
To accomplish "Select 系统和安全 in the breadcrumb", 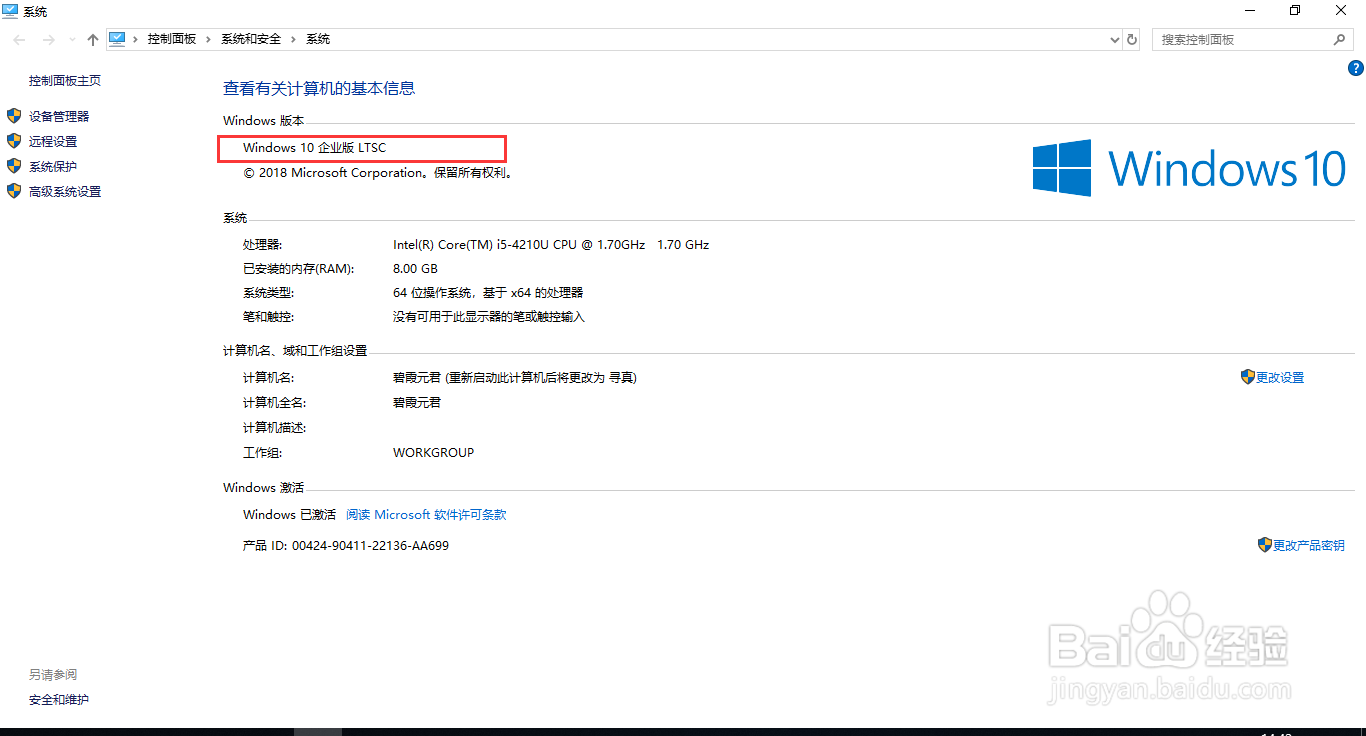I will point(251,39).
